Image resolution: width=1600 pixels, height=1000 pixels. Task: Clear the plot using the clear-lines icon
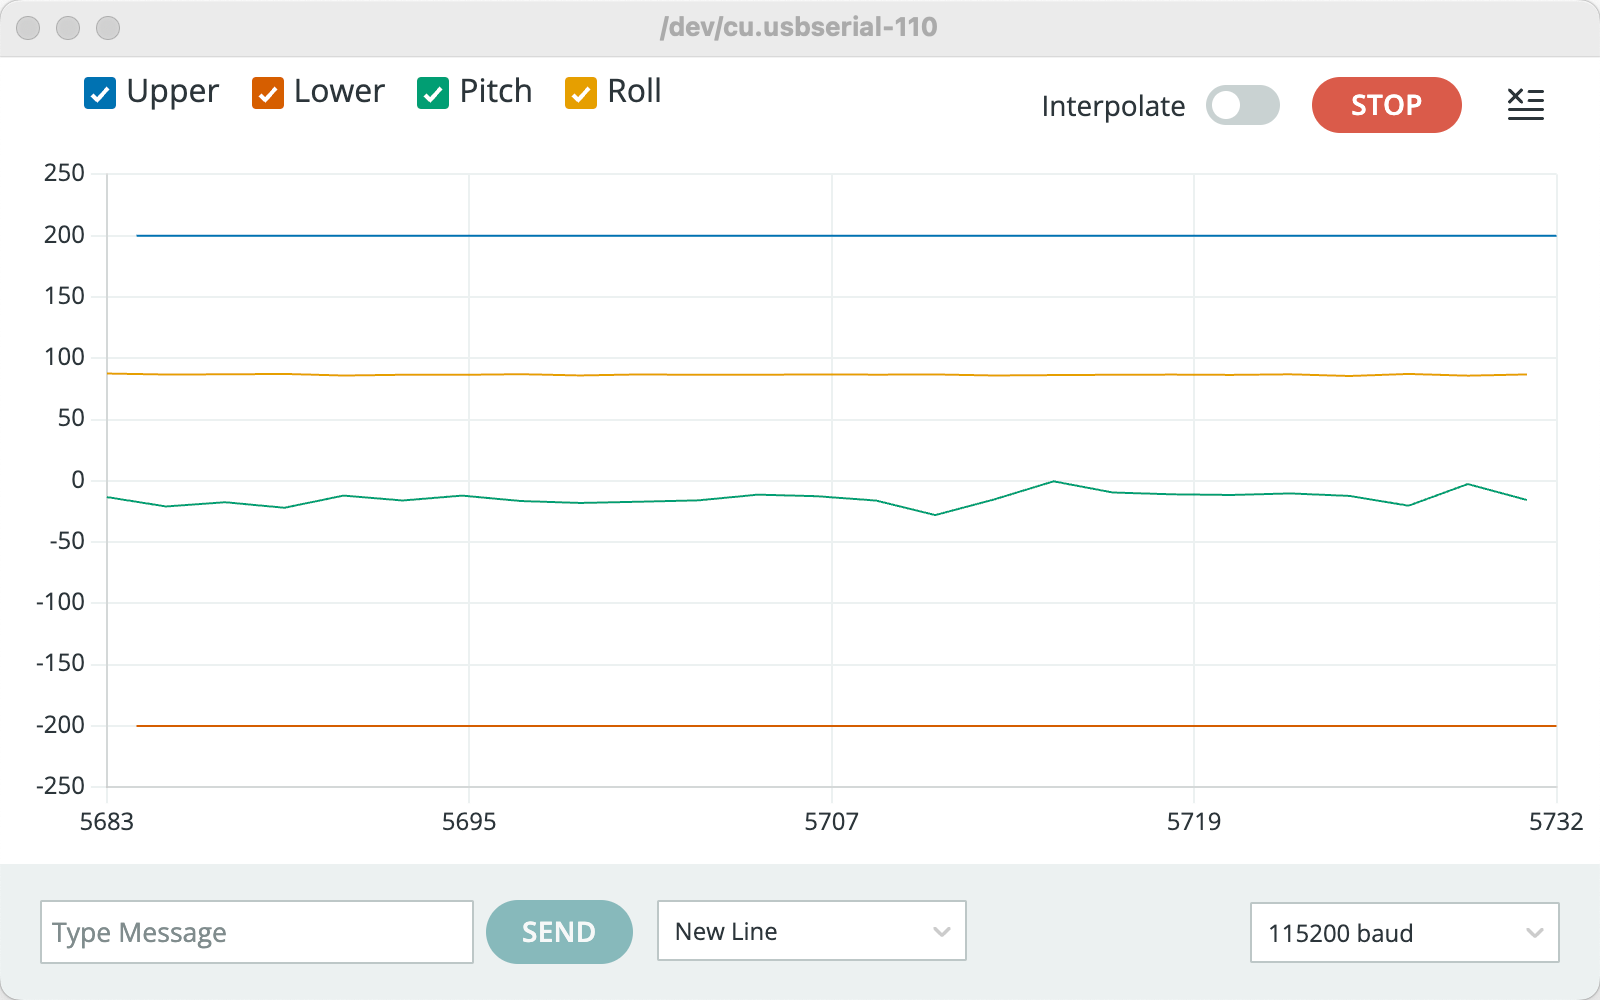pyautogui.click(x=1525, y=104)
